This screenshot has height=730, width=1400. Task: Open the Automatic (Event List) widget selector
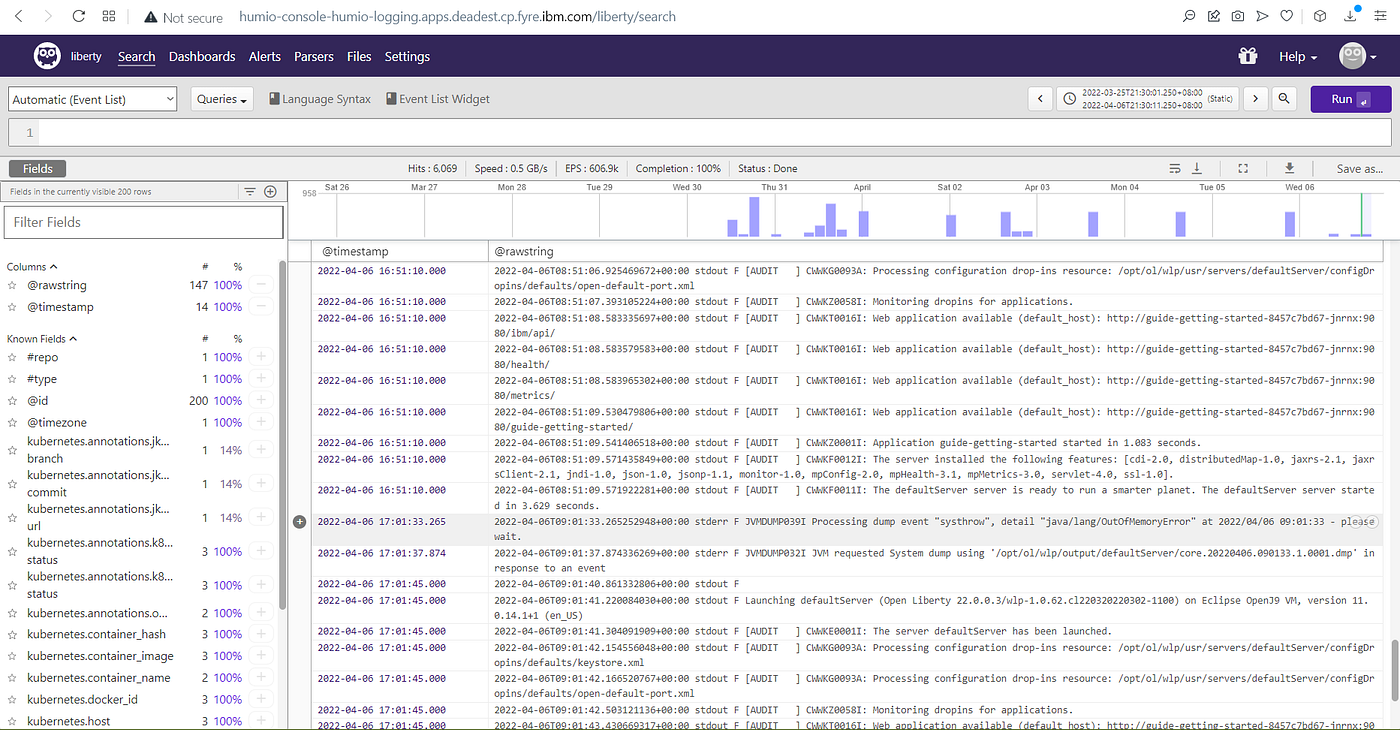point(93,99)
